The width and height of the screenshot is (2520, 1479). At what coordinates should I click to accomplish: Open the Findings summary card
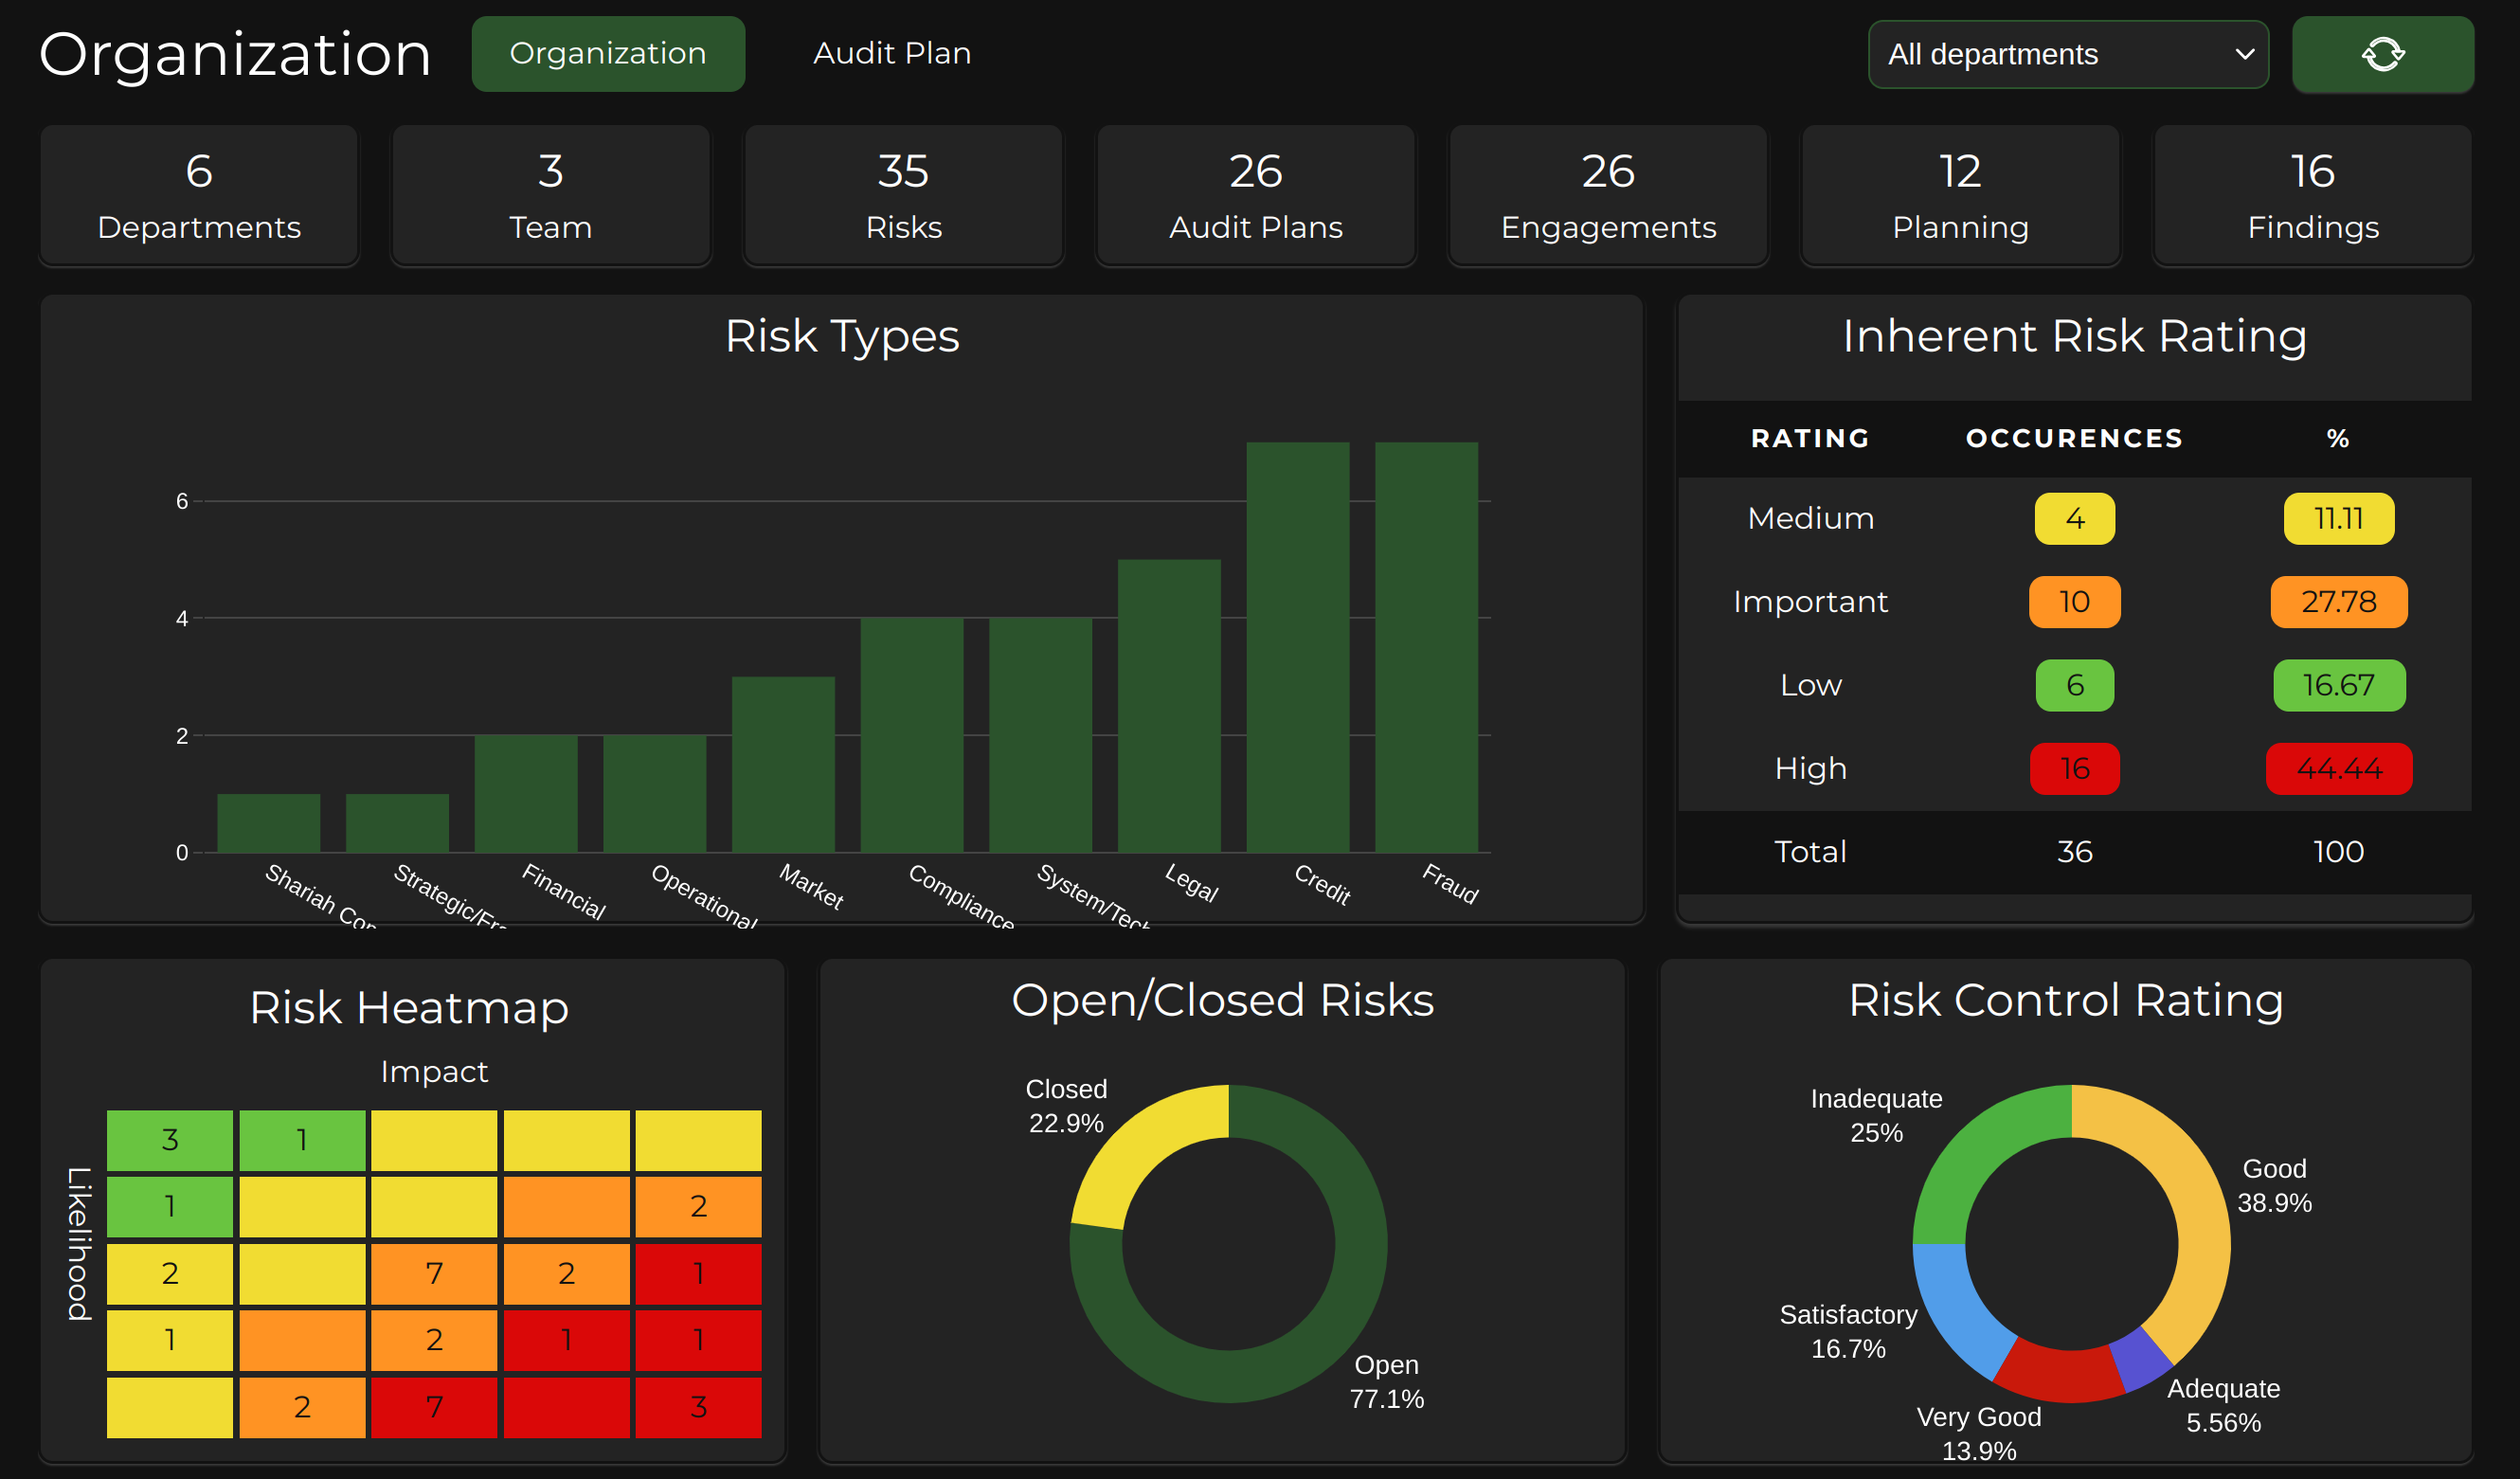coord(2312,196)
